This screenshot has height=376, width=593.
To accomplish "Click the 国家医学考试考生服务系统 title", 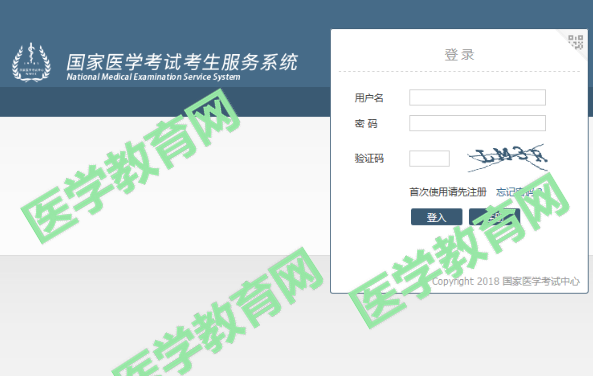I will pos(182,62).
